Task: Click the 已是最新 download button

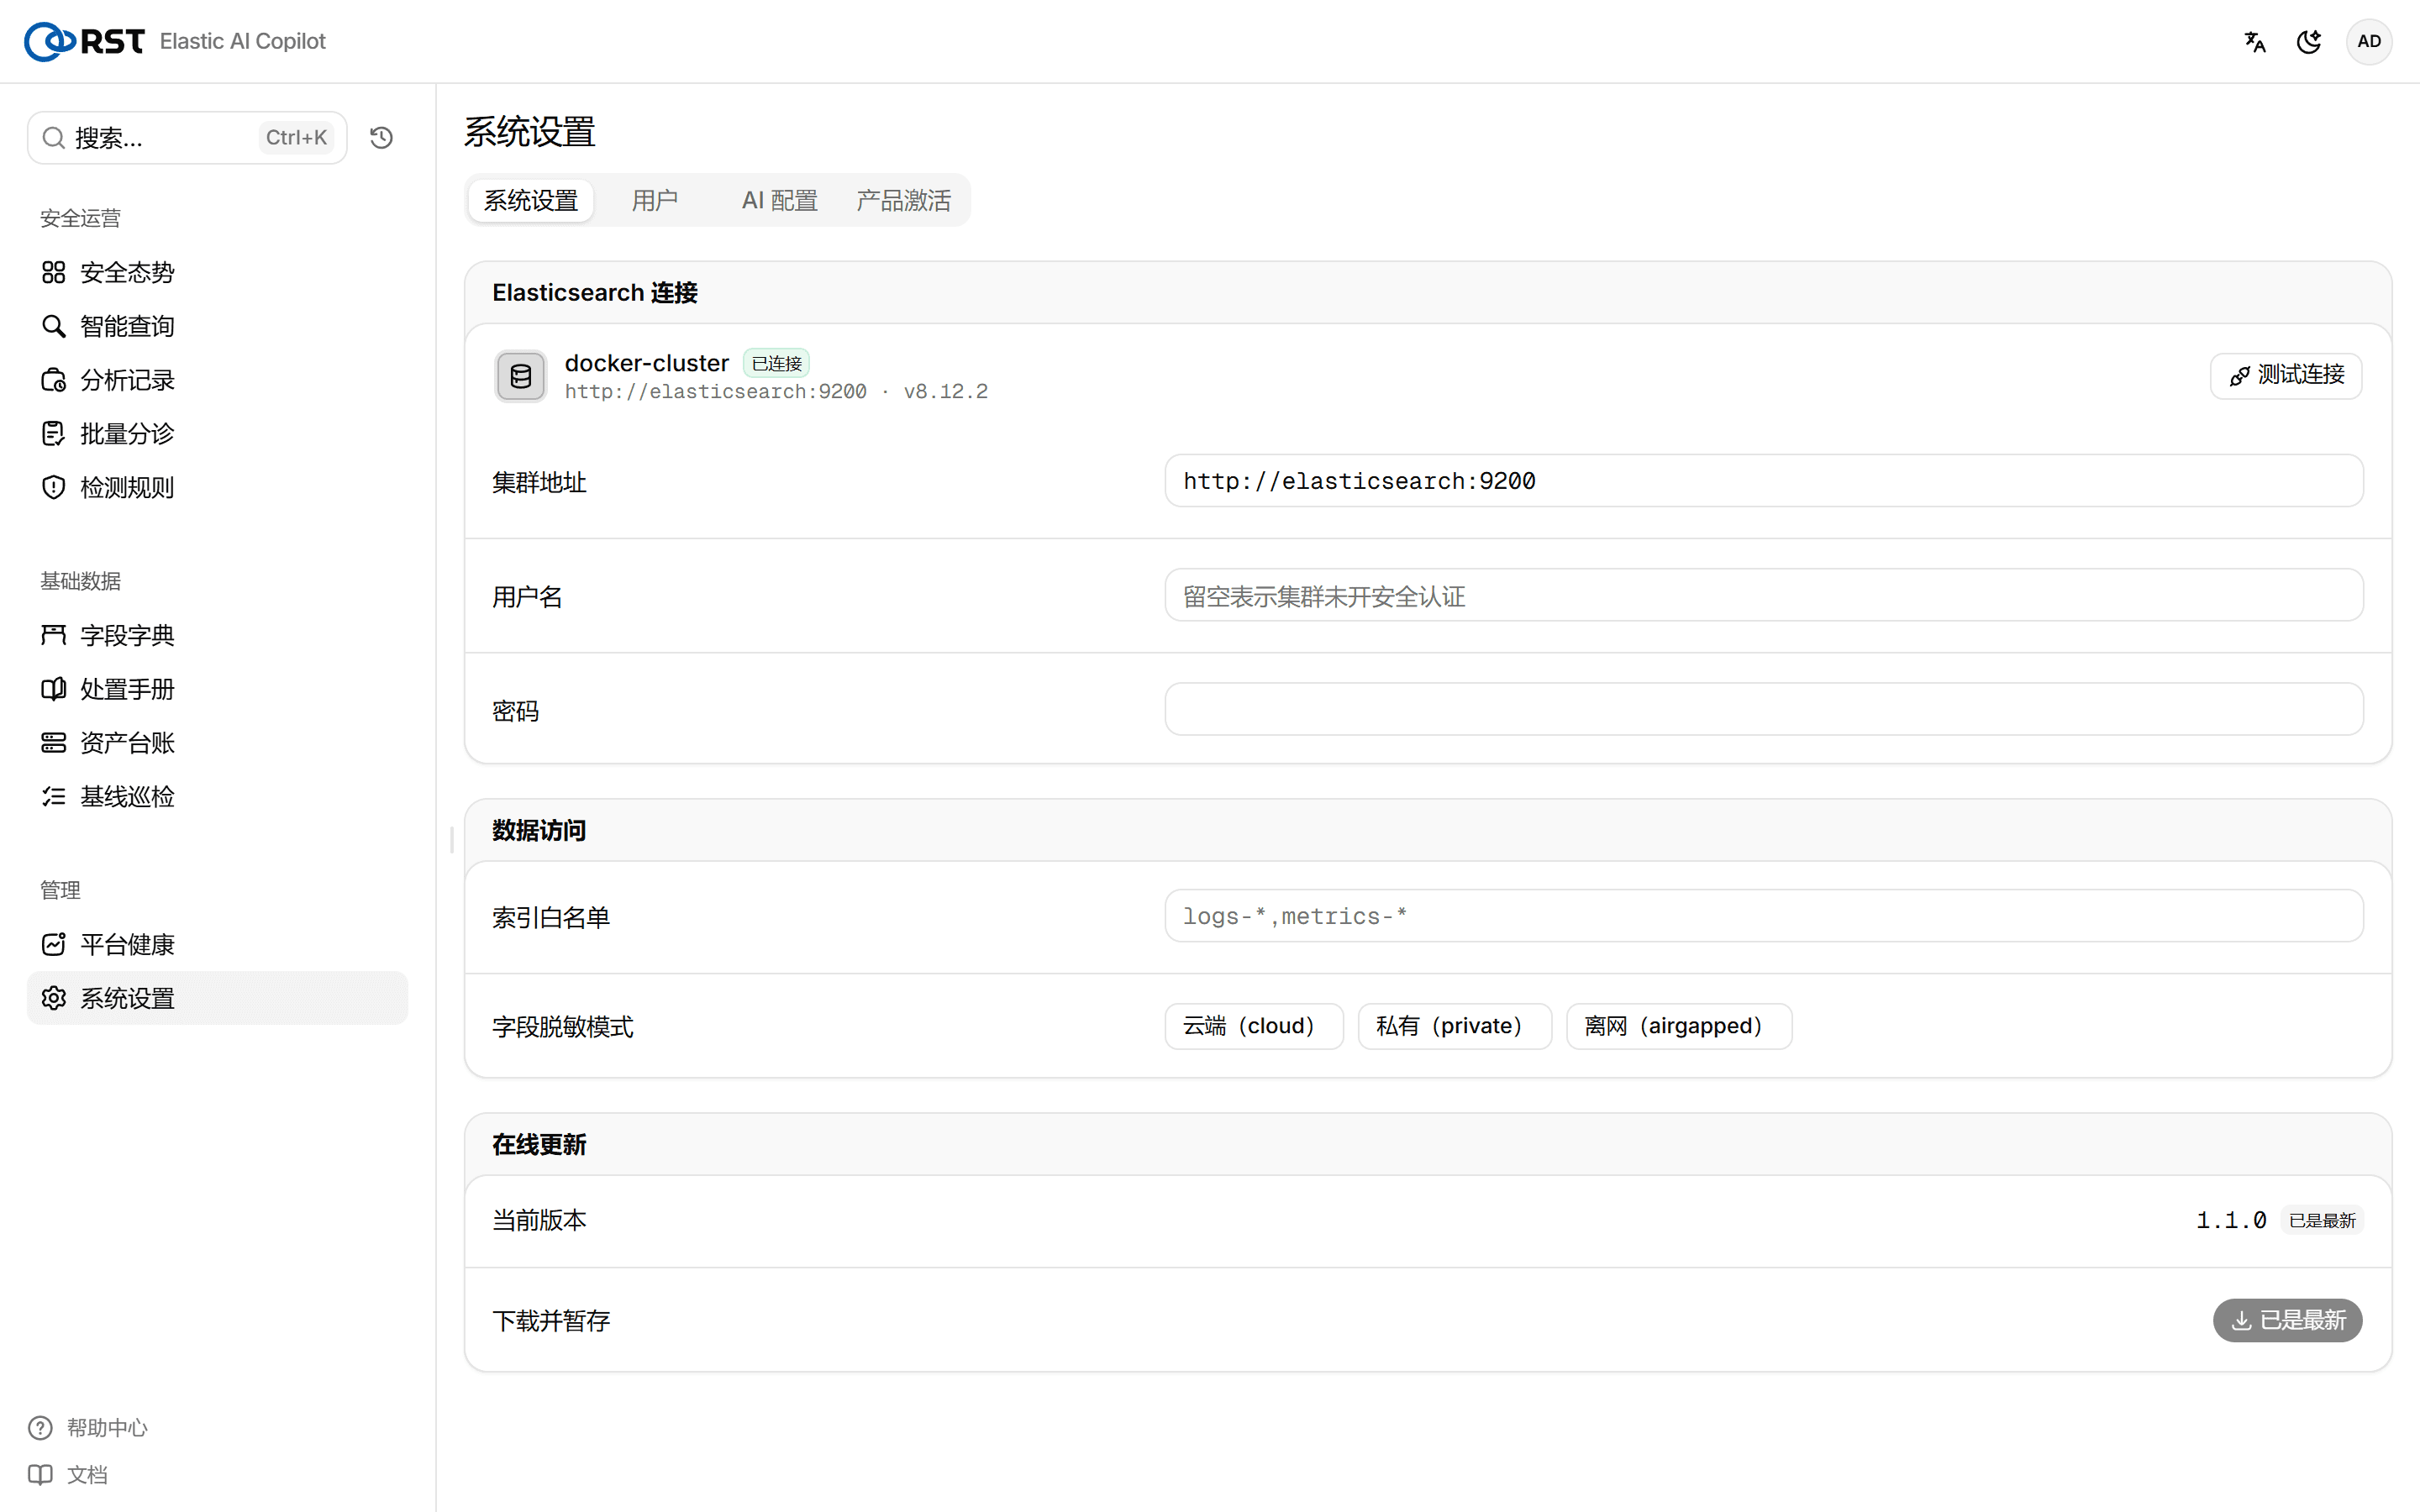Action: point(2287,1321)
